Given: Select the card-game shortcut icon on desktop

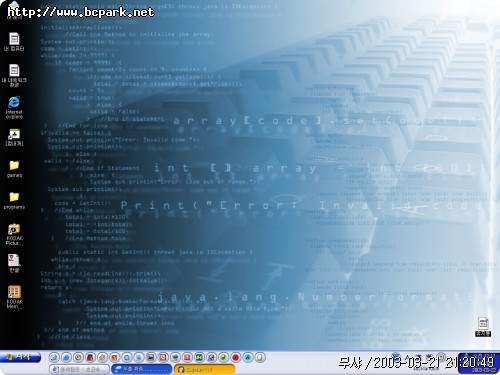Looking at the screenshot, I should (14, 137).
